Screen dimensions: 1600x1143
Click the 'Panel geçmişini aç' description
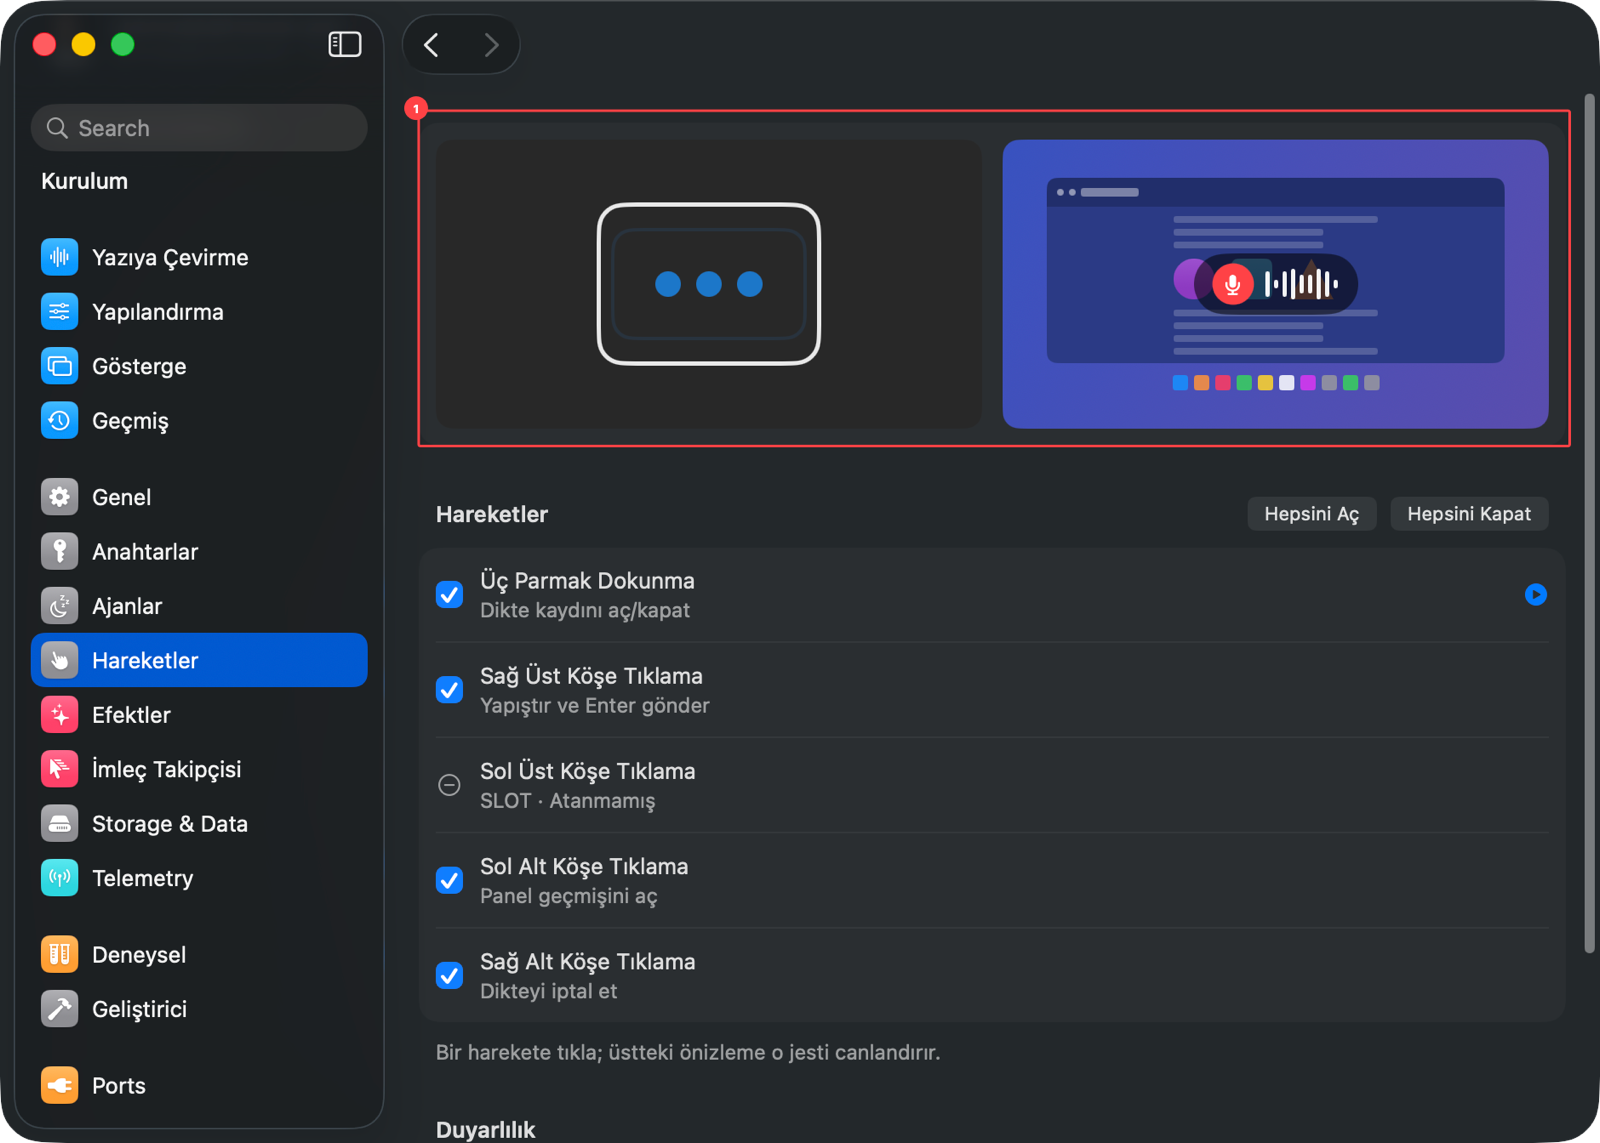(x=569, y=896)
